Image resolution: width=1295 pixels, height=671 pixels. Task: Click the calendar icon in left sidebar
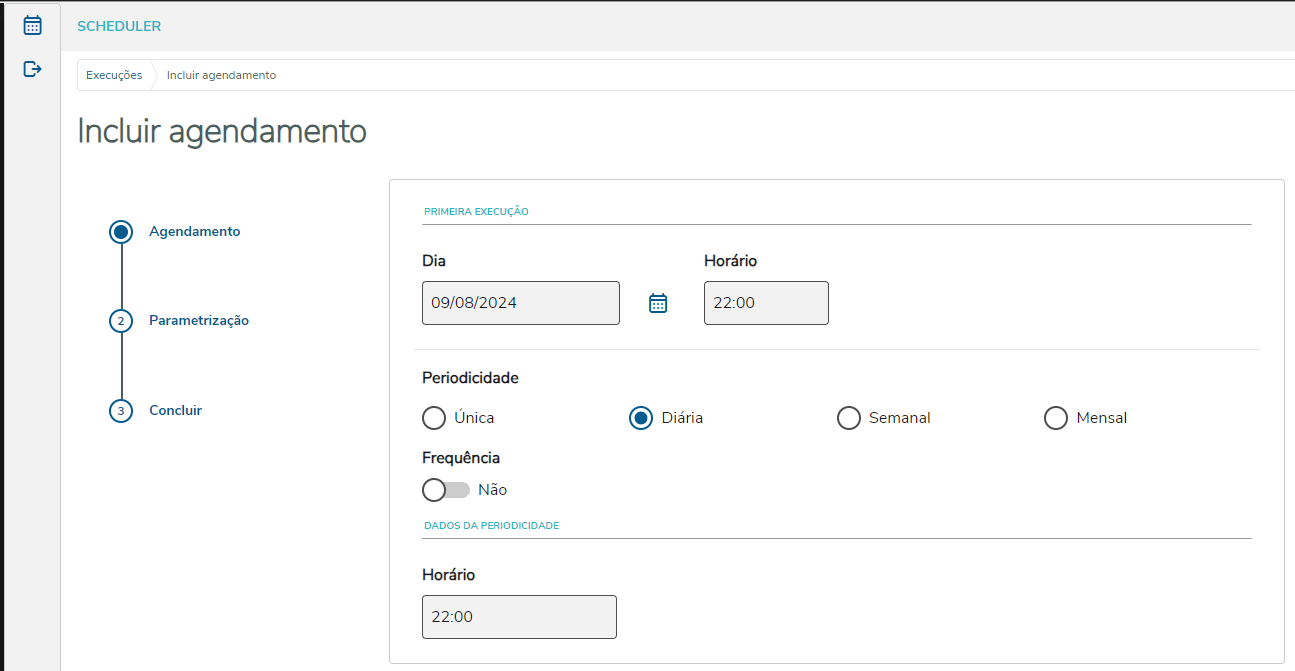tap(33, 25)
